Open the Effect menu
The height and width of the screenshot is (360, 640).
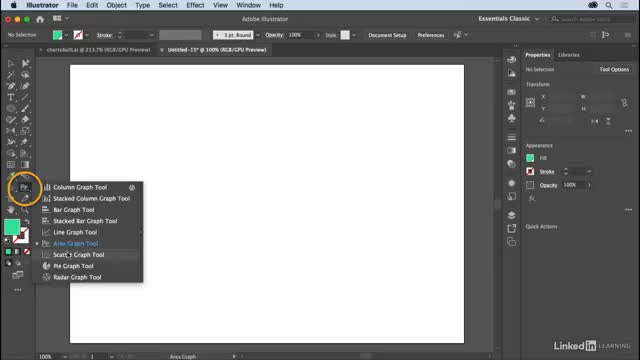point(195,5)
